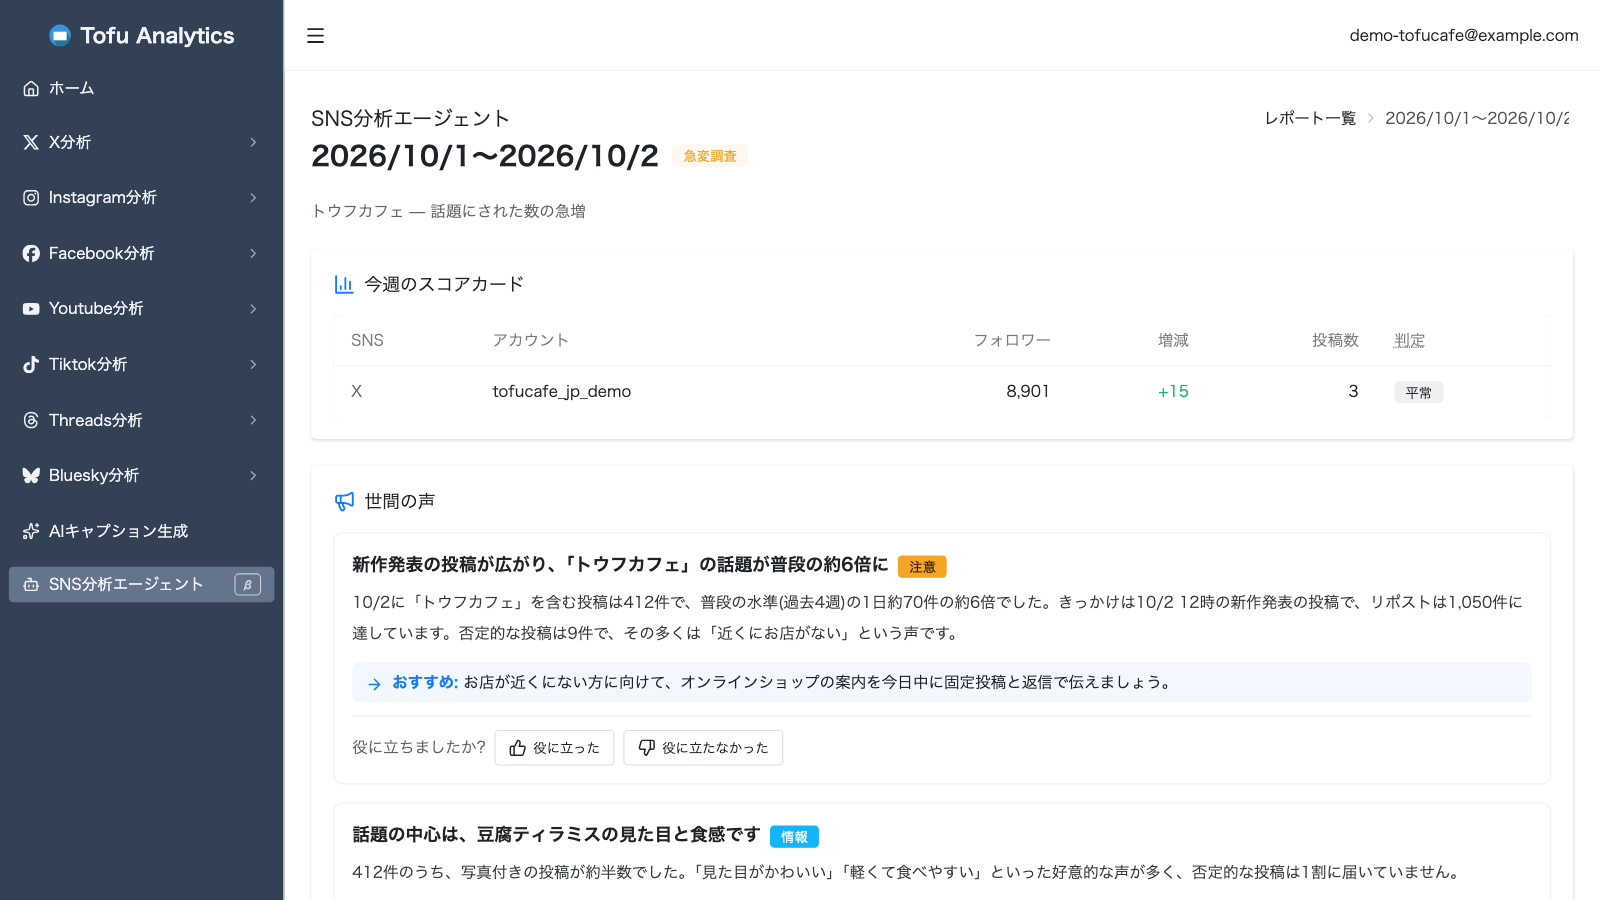Click the β badge on SNS分析エージェント
This screenshot has width=1600, height=900.
tap(247, 584)
